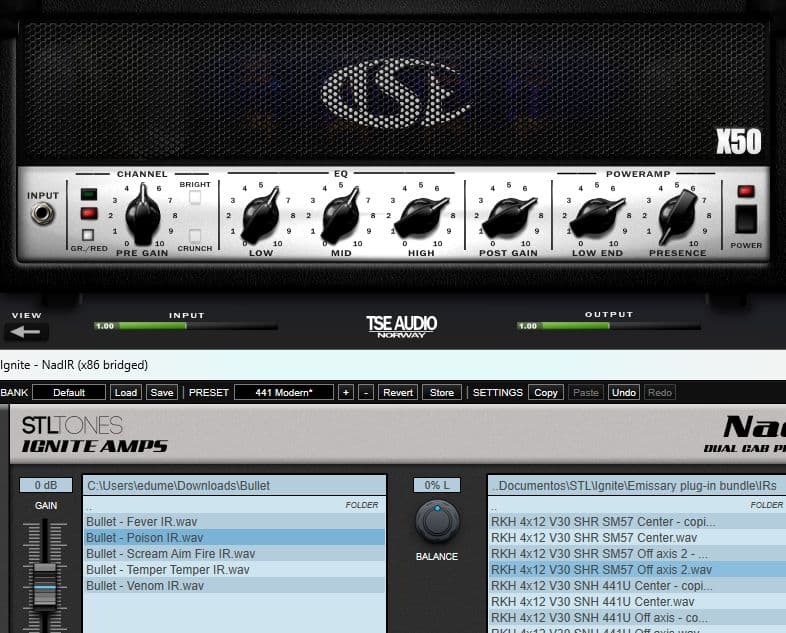Select RKH 4x12 V30 SNH 441U Off axis - co...
Viewport: 786px width, 633px height.
(x=637, y=618)
